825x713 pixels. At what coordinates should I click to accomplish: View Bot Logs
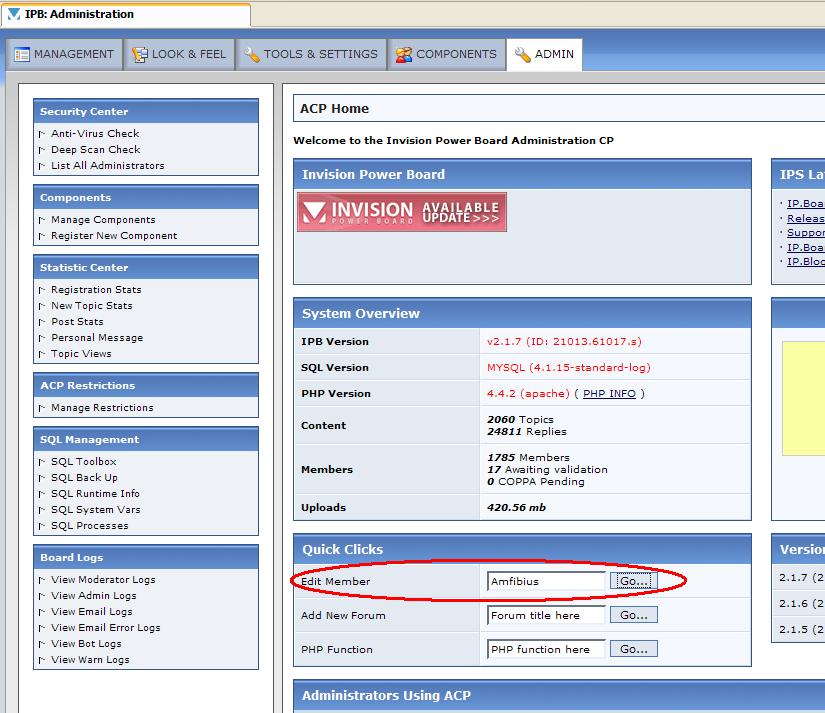pos(86,644)
